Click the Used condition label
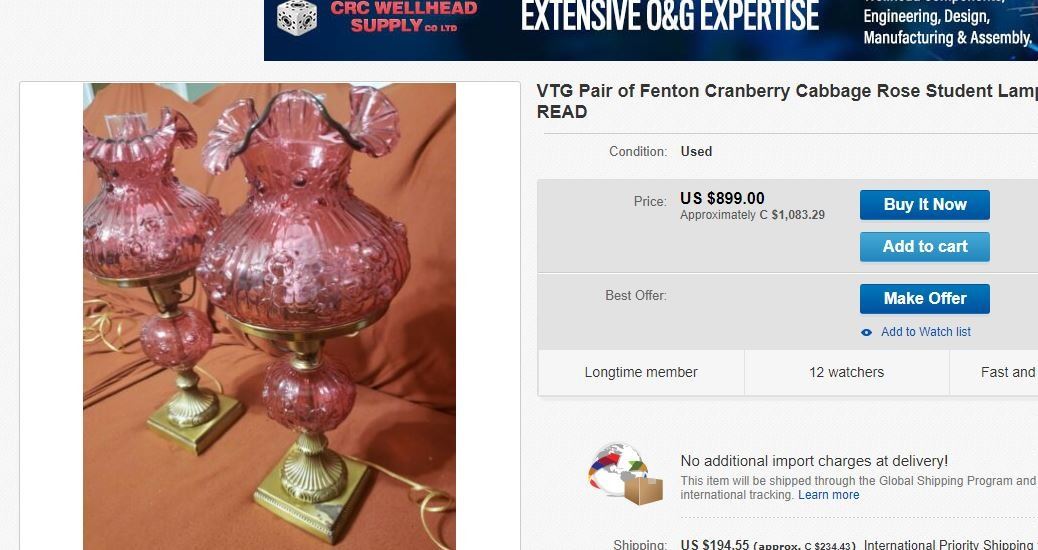The width and height of the screenshot is (1038, 550). pos(696,152)
